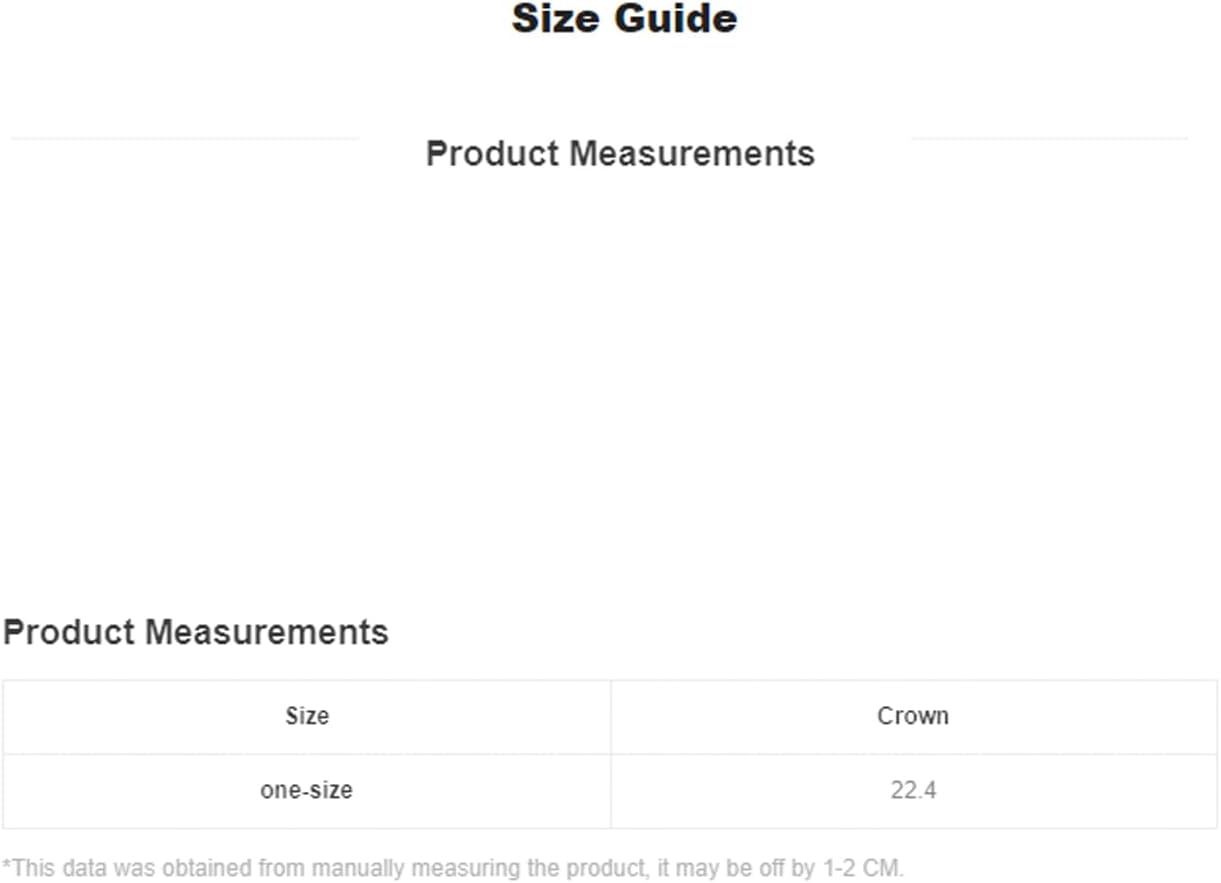Image resolution: width=1221 pixels, height=883 pixels.
Task: Select the centered Product Measurements heading
Action: click(x=620, y=154)
